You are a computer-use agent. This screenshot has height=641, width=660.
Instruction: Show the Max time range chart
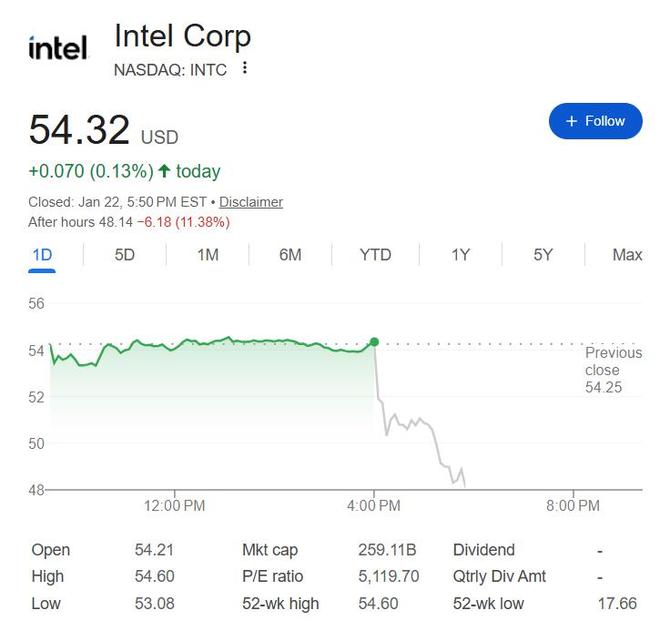tap(627, 255)
